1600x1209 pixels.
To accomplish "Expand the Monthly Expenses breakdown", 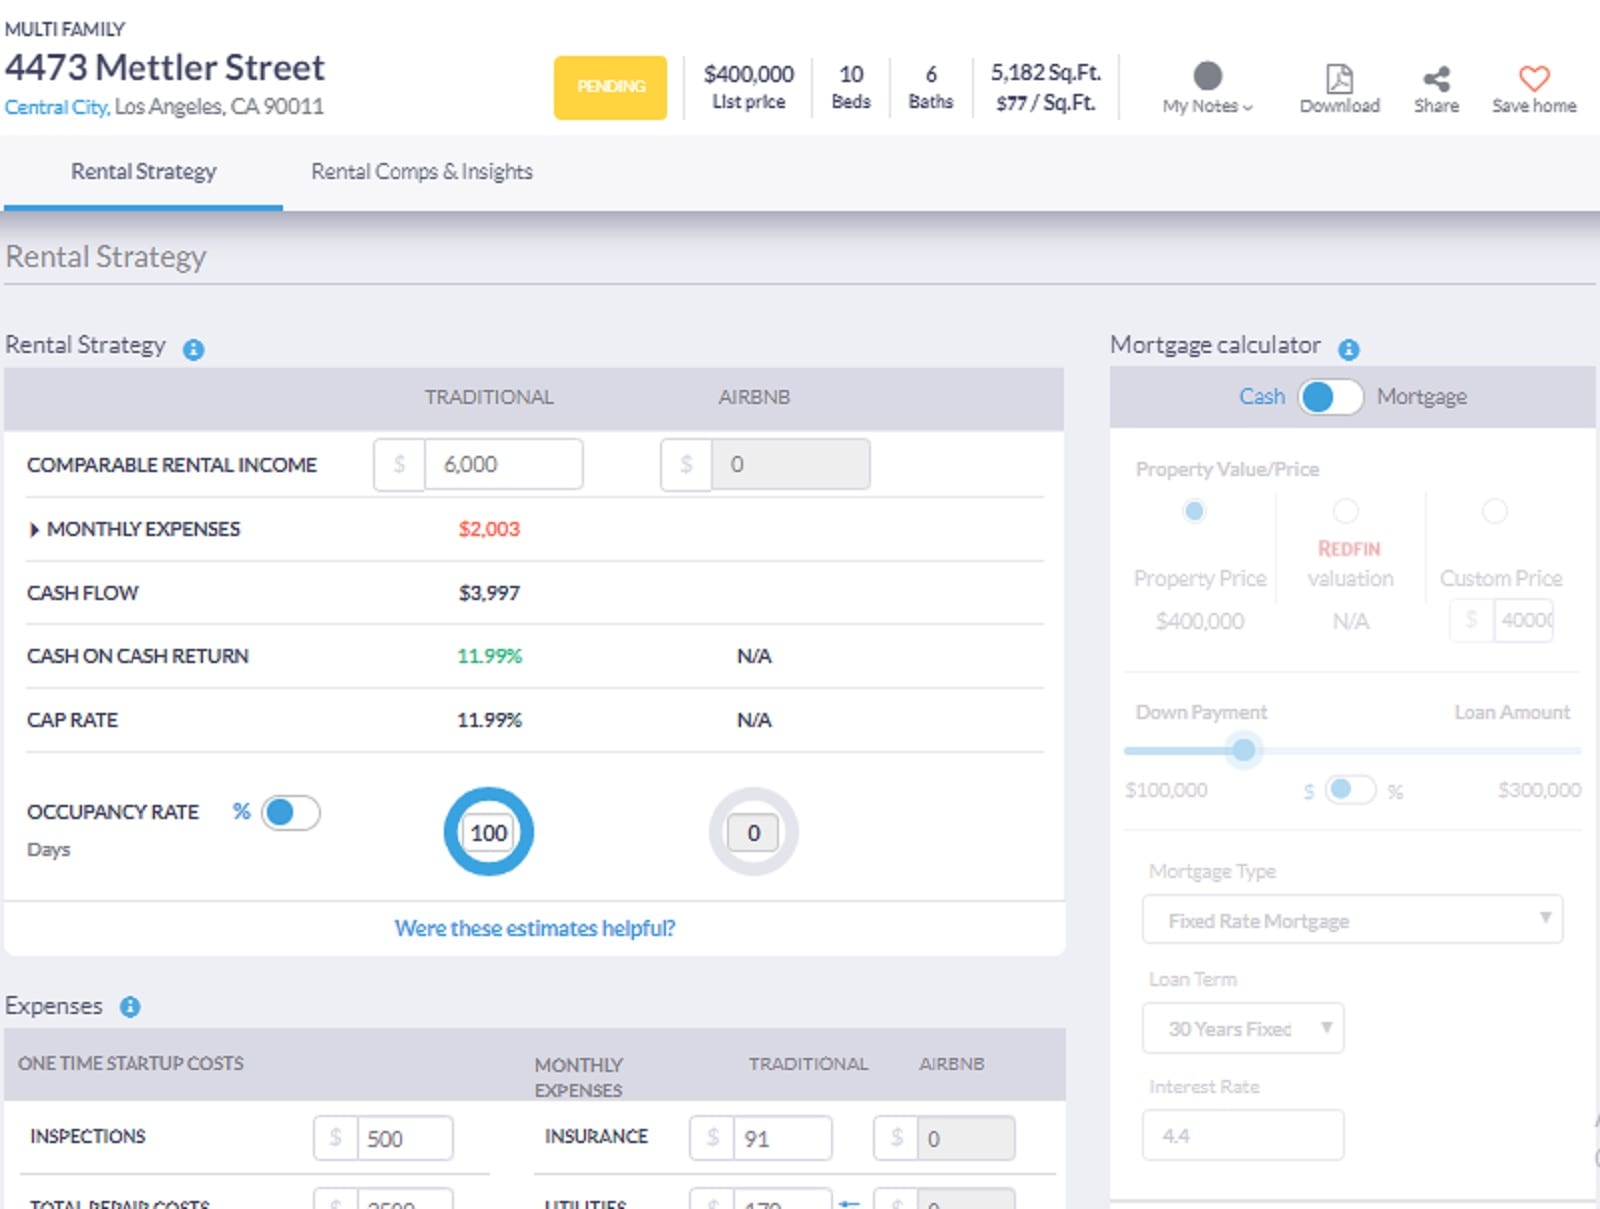I will (x=36, y=529).
